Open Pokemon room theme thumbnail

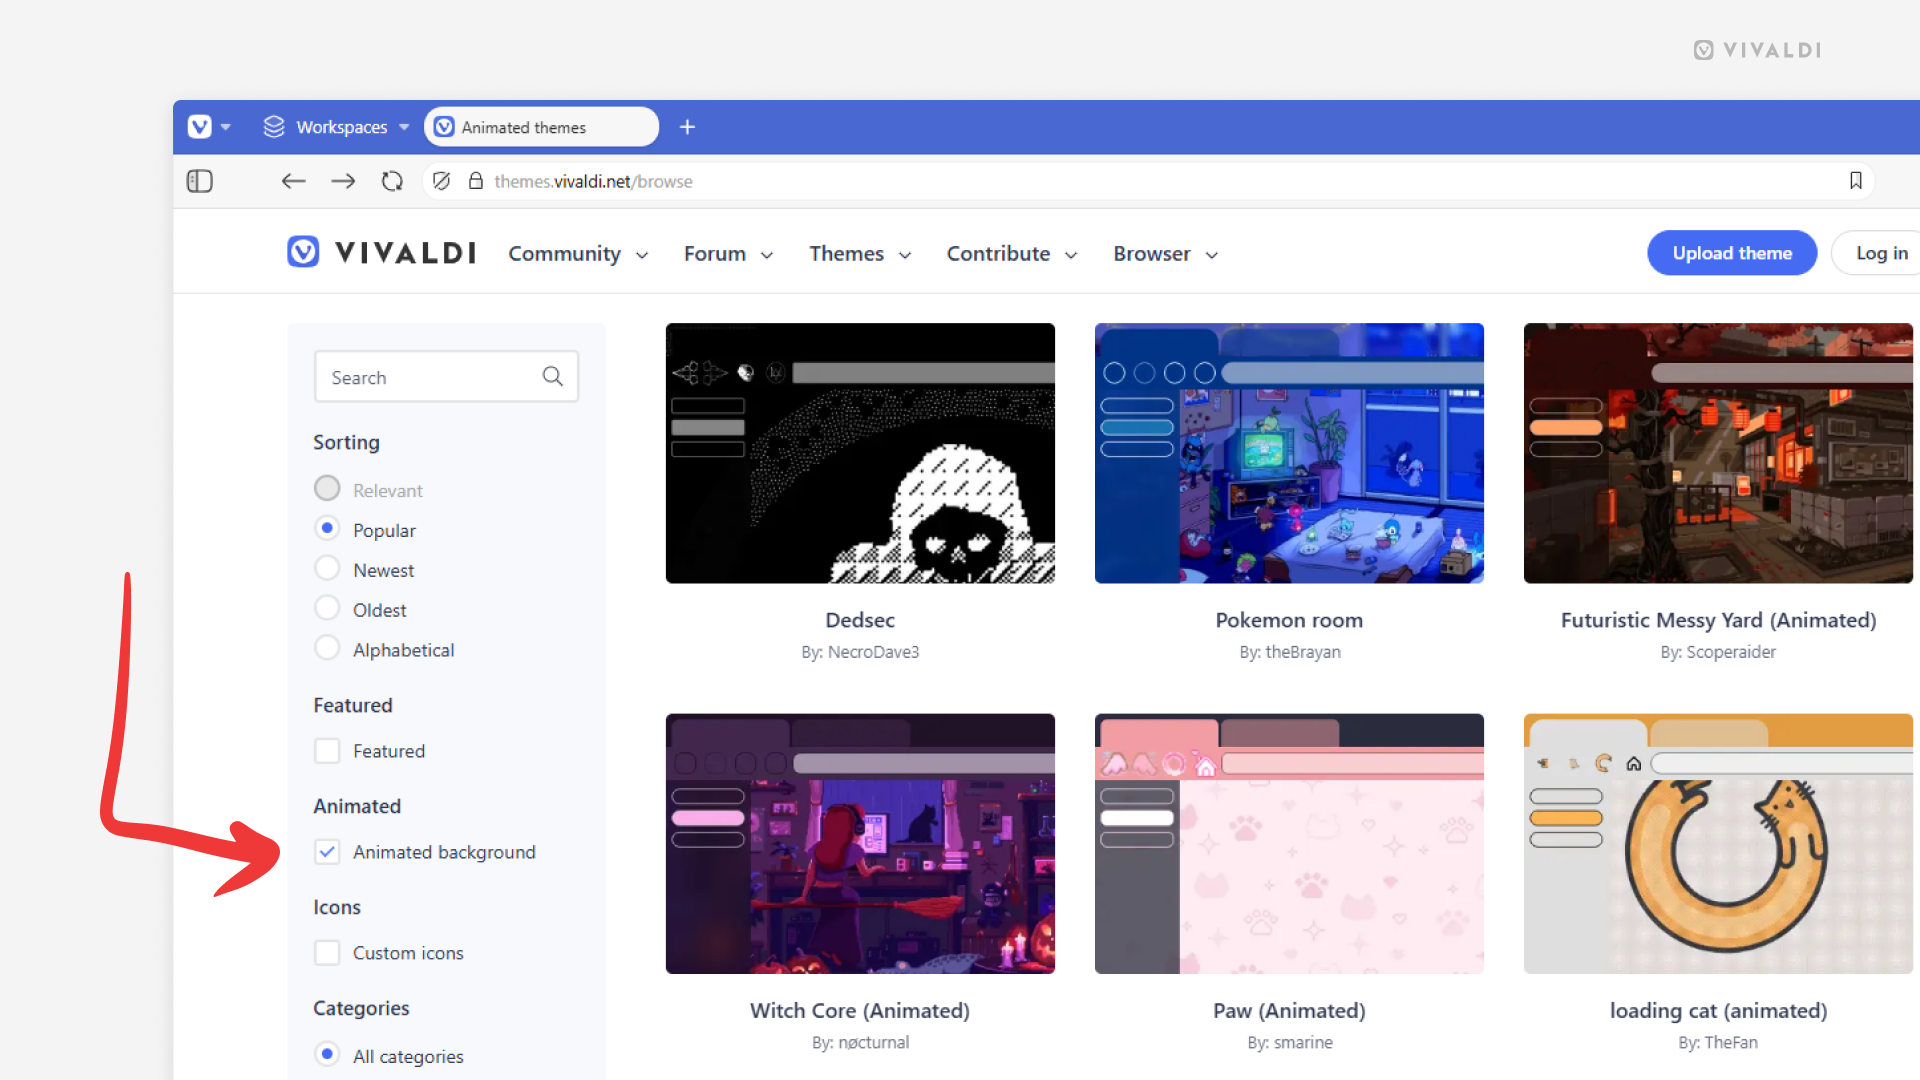tap(1289, 453)
